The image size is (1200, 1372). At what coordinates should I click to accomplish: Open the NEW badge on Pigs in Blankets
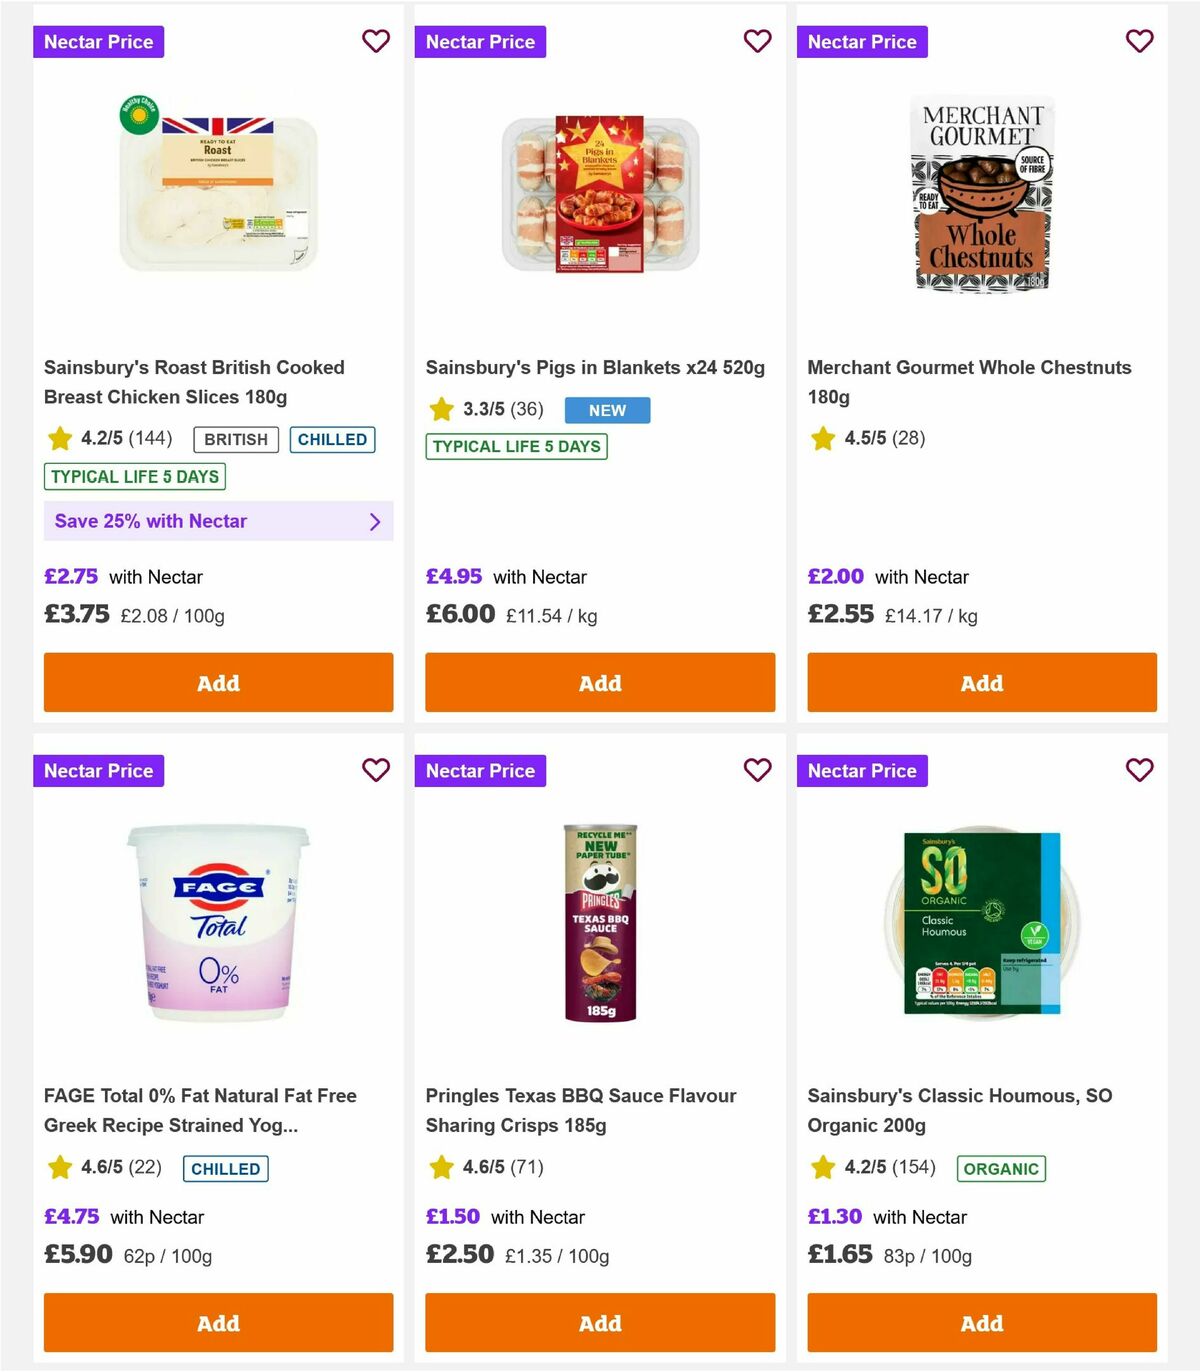point(607,410)
